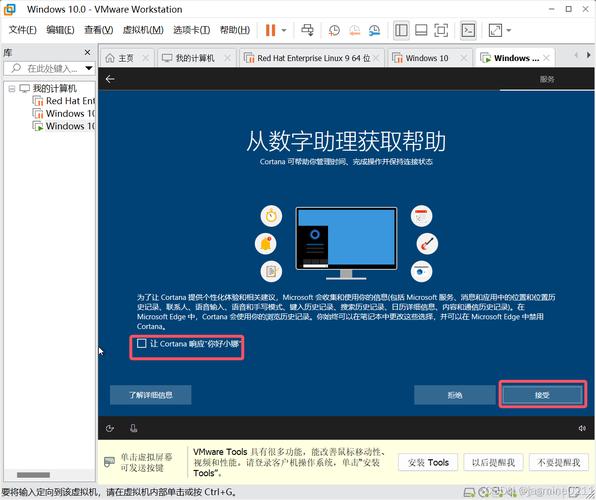The image size is (596, 500).
Task: Take a snapshot of this VM
Action: coord(334,30)
